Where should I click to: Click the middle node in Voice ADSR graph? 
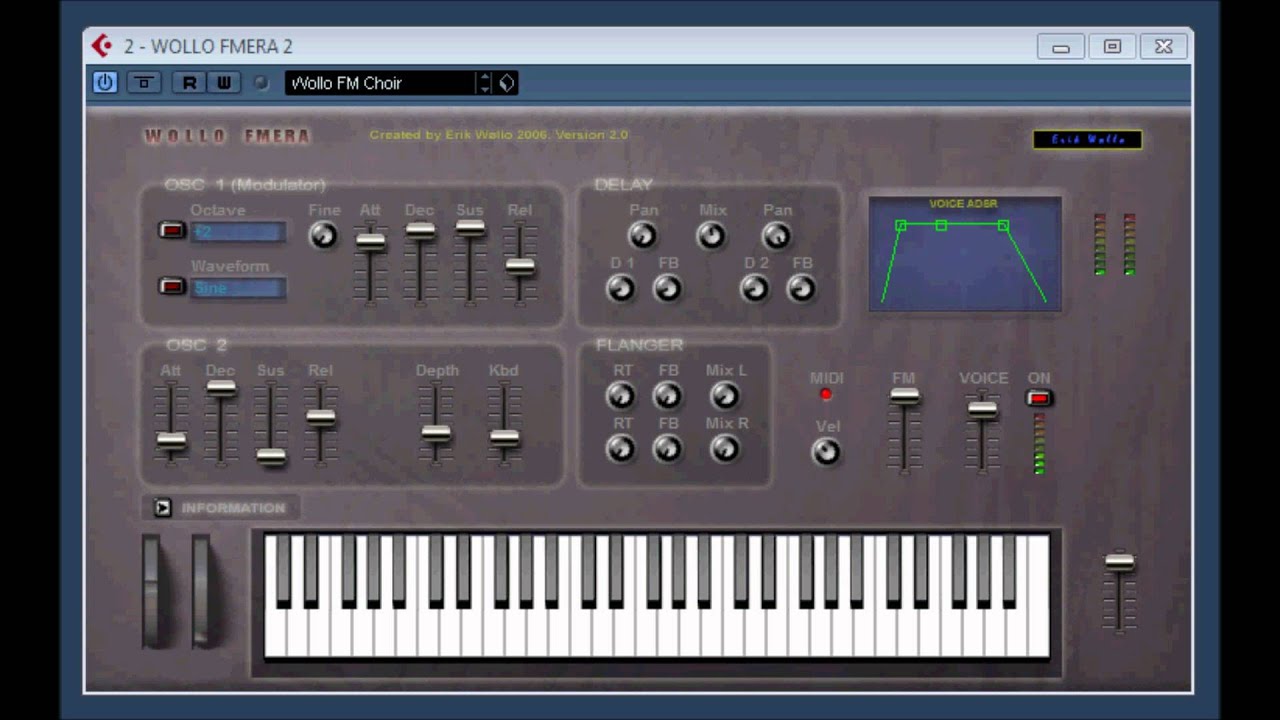point(941,226)
